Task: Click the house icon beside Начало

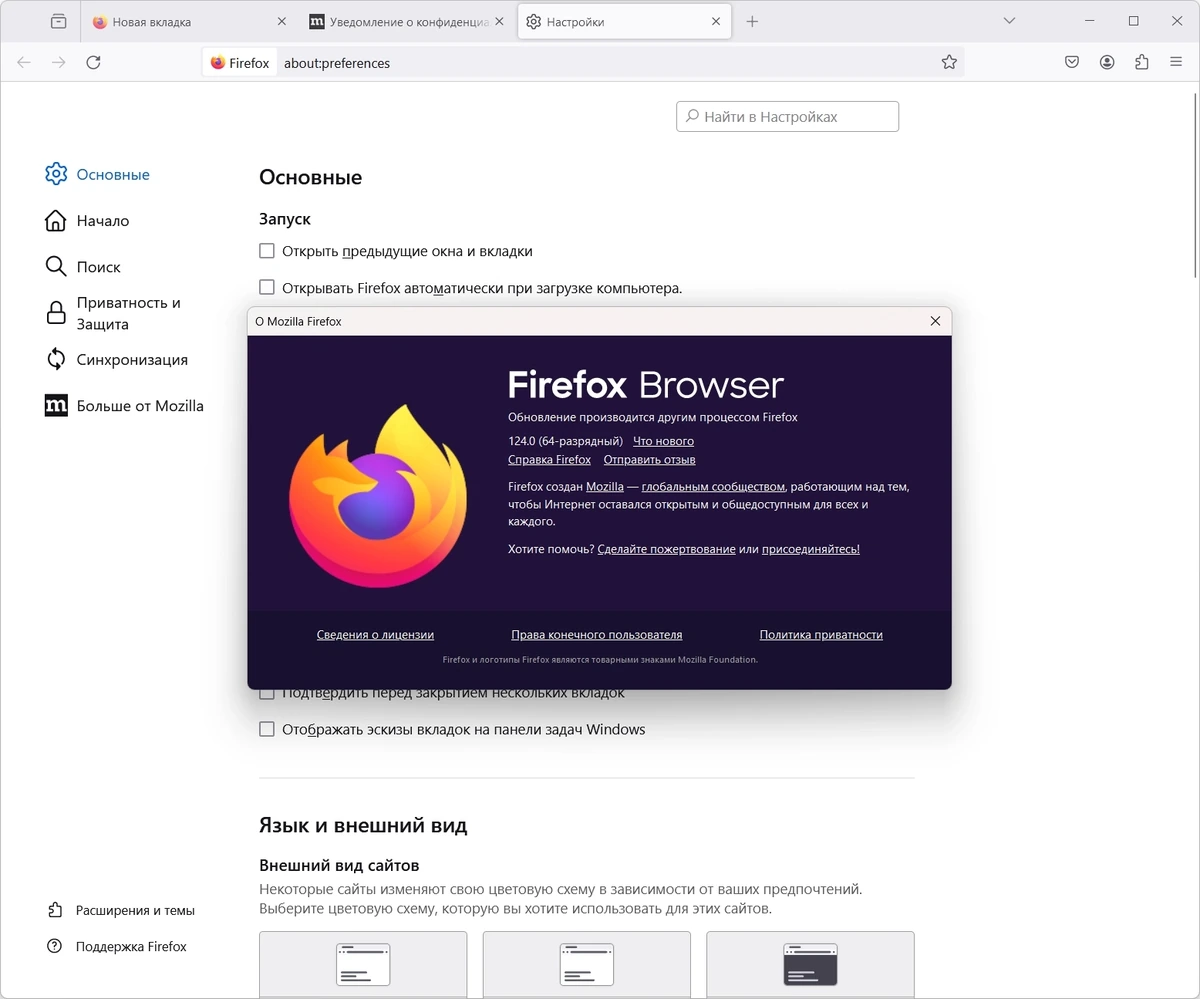Action: click(x=56, y=221)
